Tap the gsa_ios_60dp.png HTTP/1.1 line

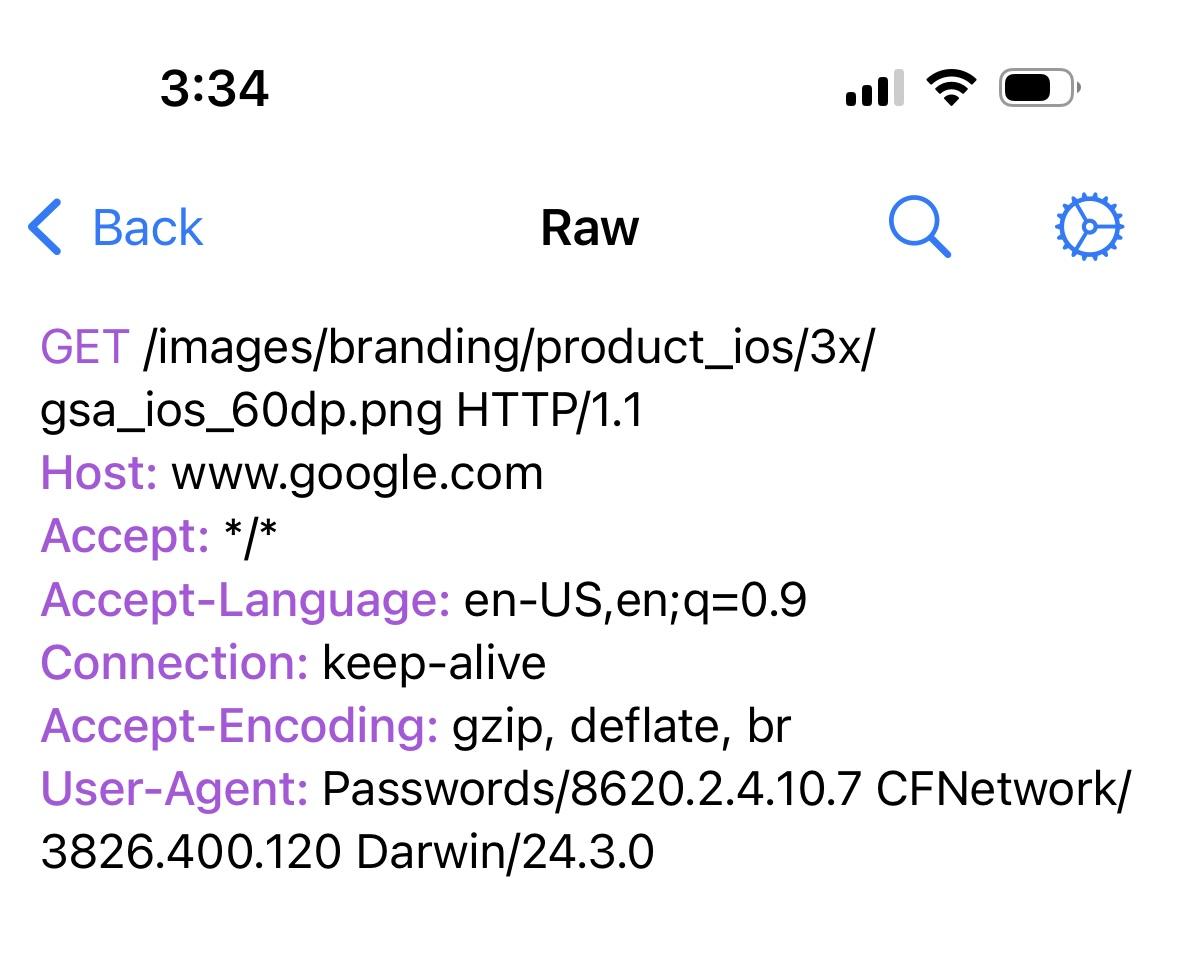tap(342, 413)
